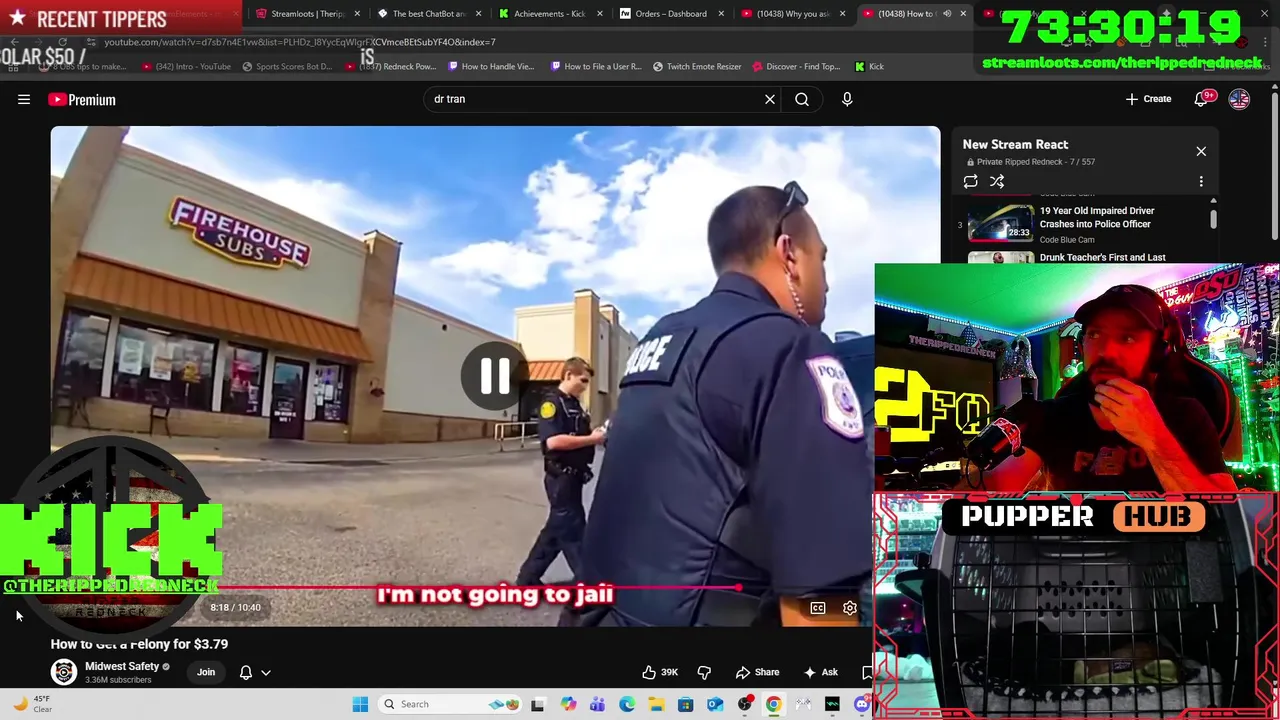Open the account avatar menu
Viewport: 1280px width, 720px height.
pos(1239,99)
